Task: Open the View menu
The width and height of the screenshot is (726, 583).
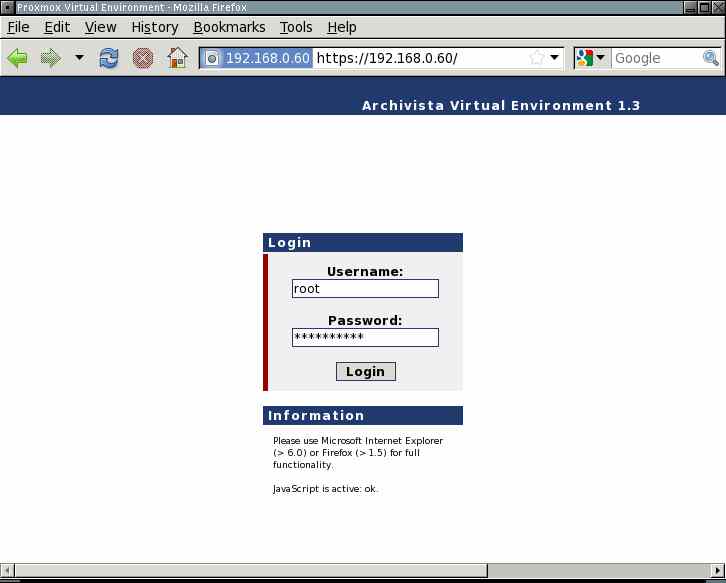Action: tap(100, 27)
